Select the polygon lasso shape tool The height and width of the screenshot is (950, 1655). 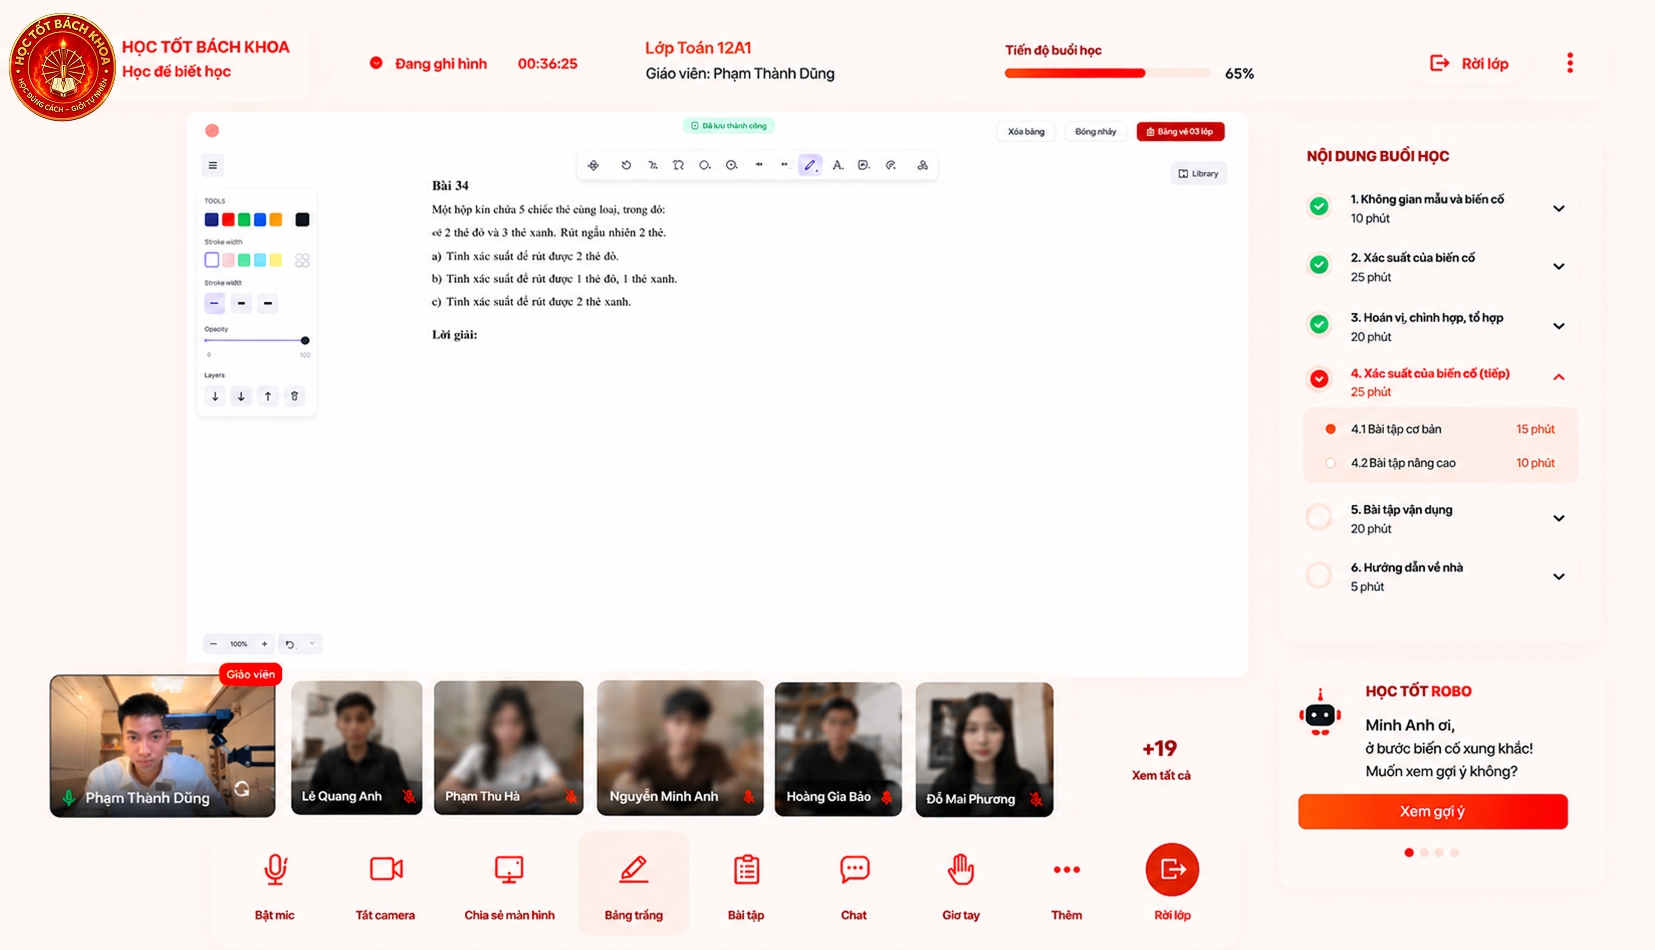(678, 165)
